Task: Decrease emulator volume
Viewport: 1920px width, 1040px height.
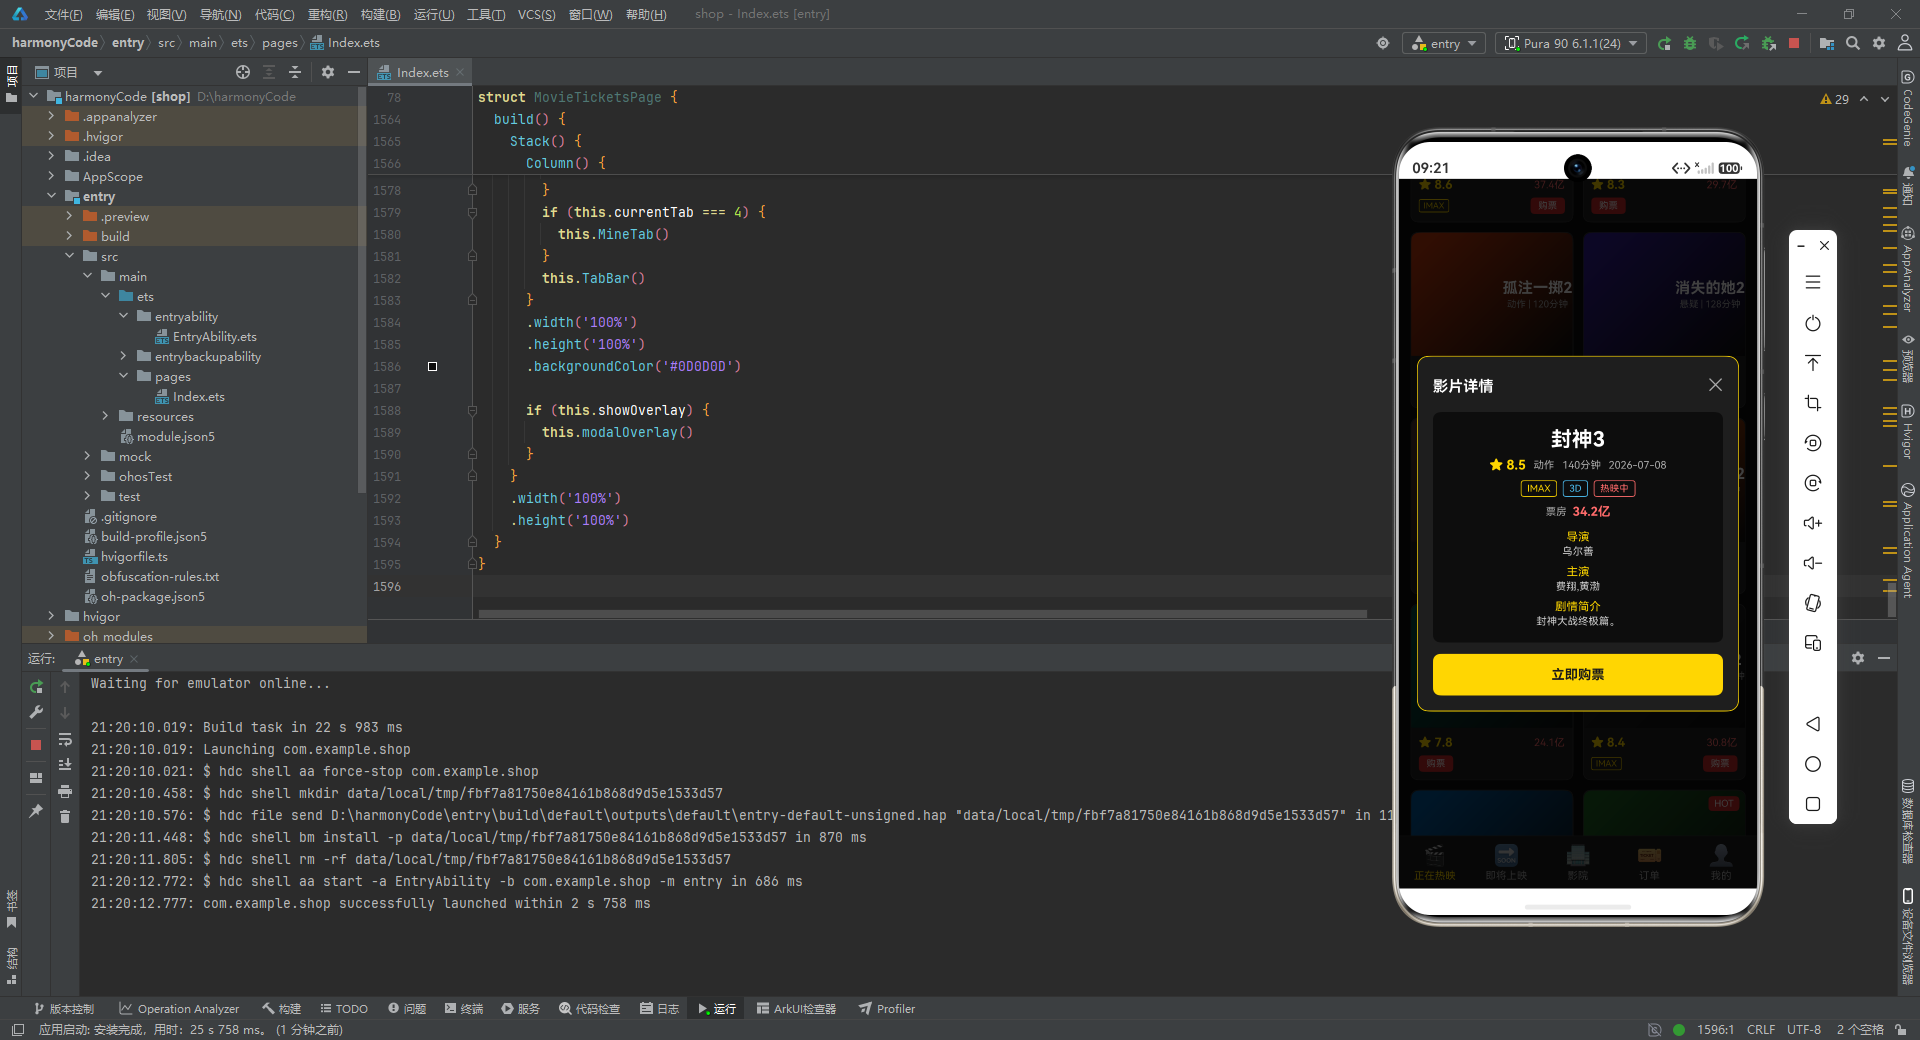Action: point(1813,564)
